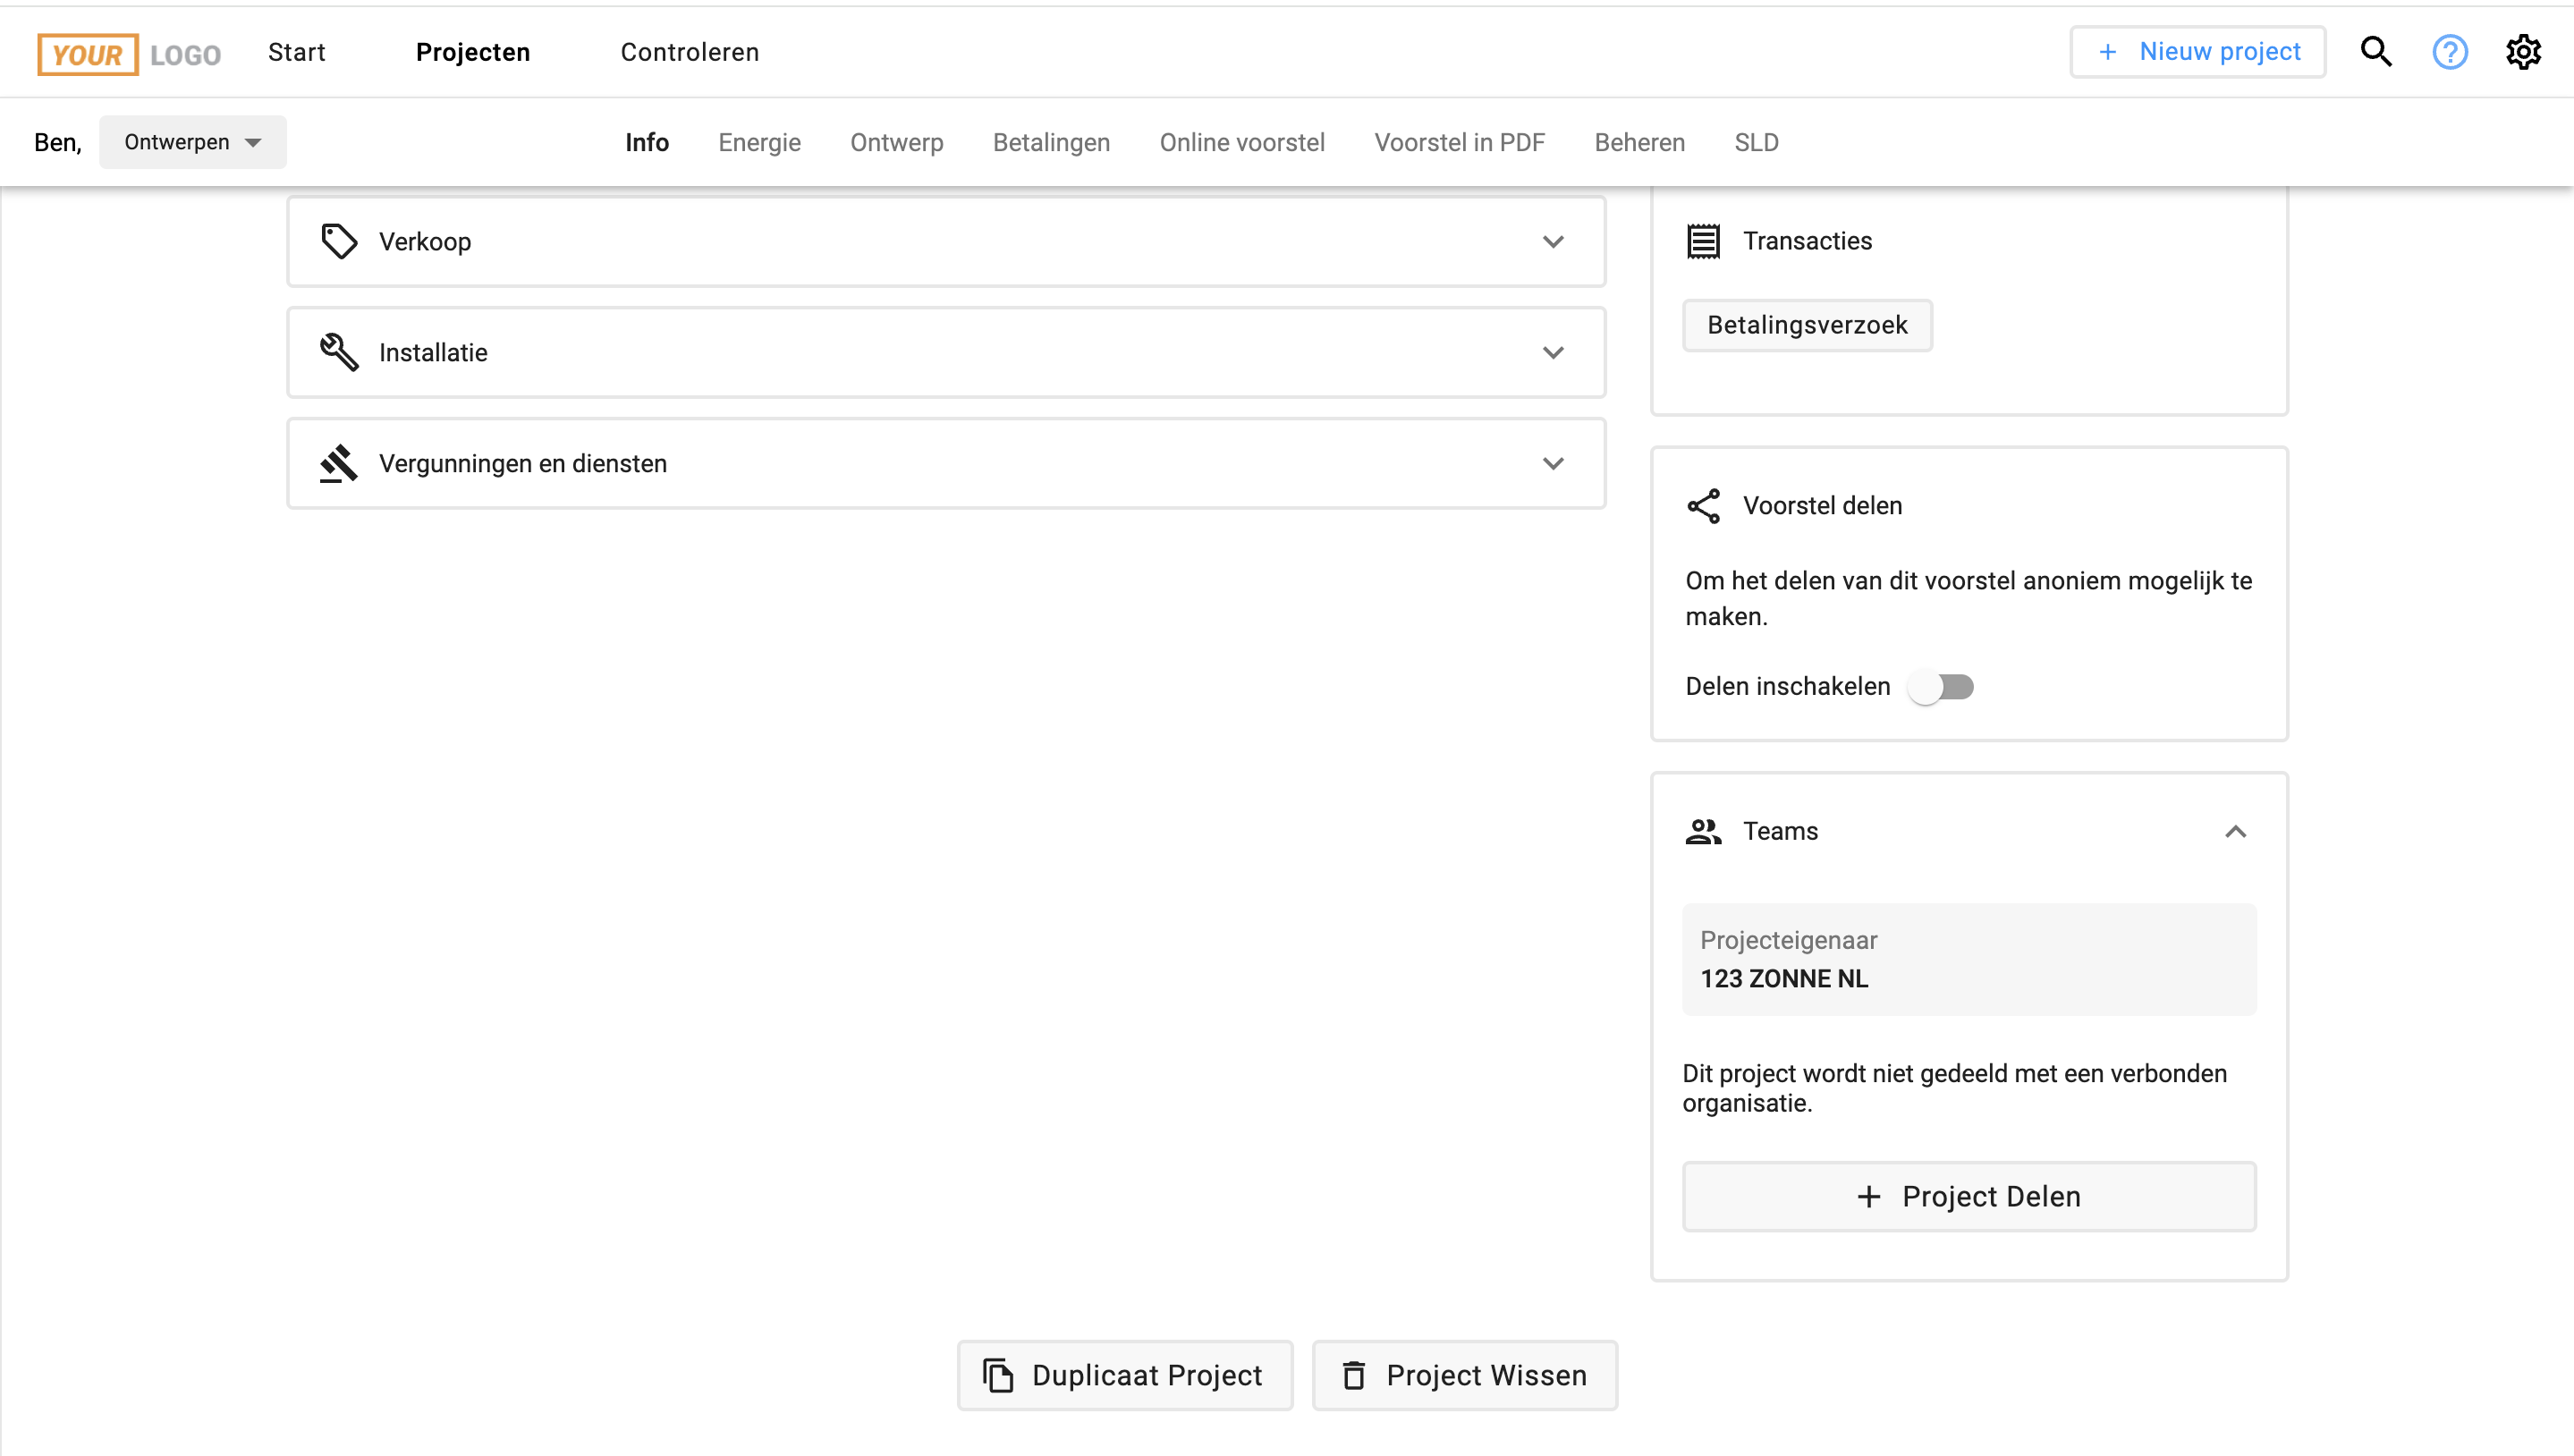Open the Ontwerpen status dropdown
This screenshot has height=1456, width=2574.
193,142
